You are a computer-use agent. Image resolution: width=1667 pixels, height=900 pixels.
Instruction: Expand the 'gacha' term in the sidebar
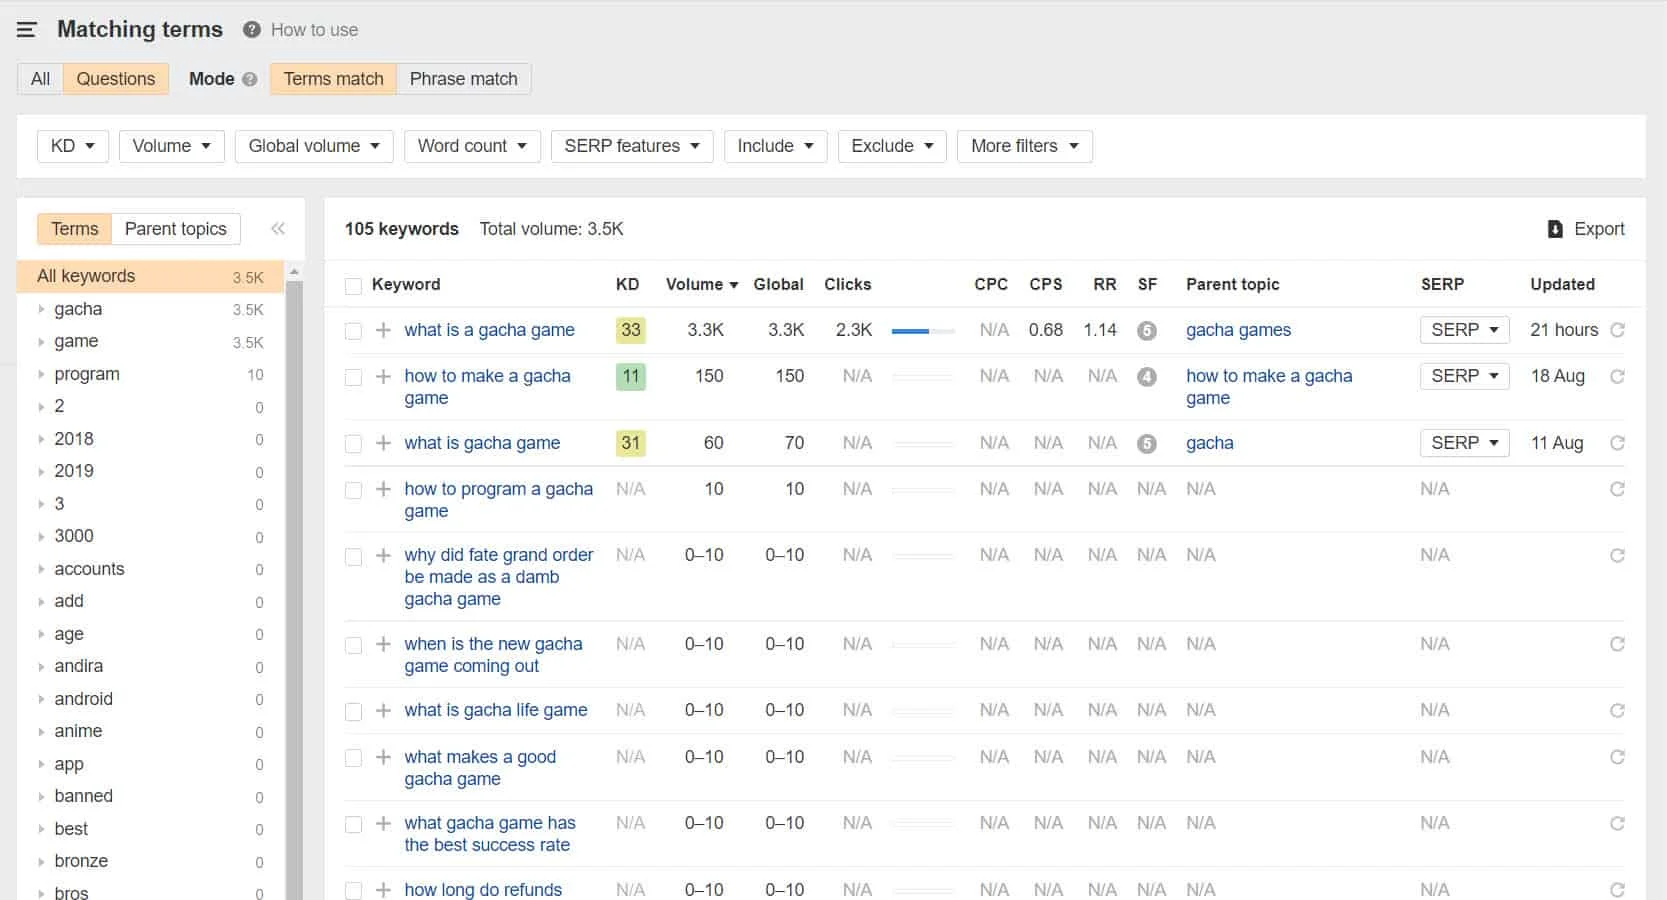[42, 309]
